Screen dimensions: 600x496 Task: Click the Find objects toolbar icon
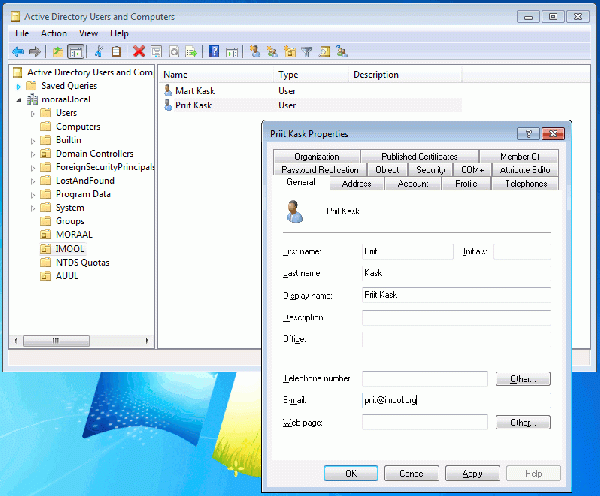324,51
